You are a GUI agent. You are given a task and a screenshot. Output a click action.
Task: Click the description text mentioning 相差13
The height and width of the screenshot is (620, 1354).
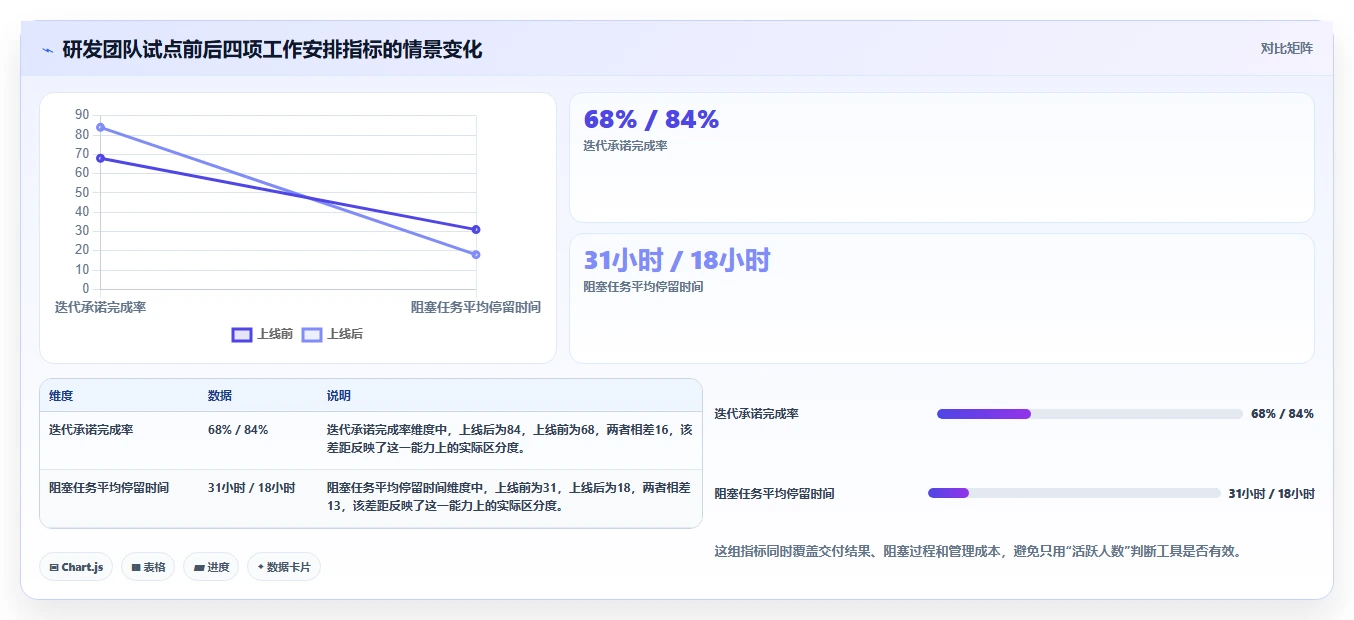click(x=509, y=497)
